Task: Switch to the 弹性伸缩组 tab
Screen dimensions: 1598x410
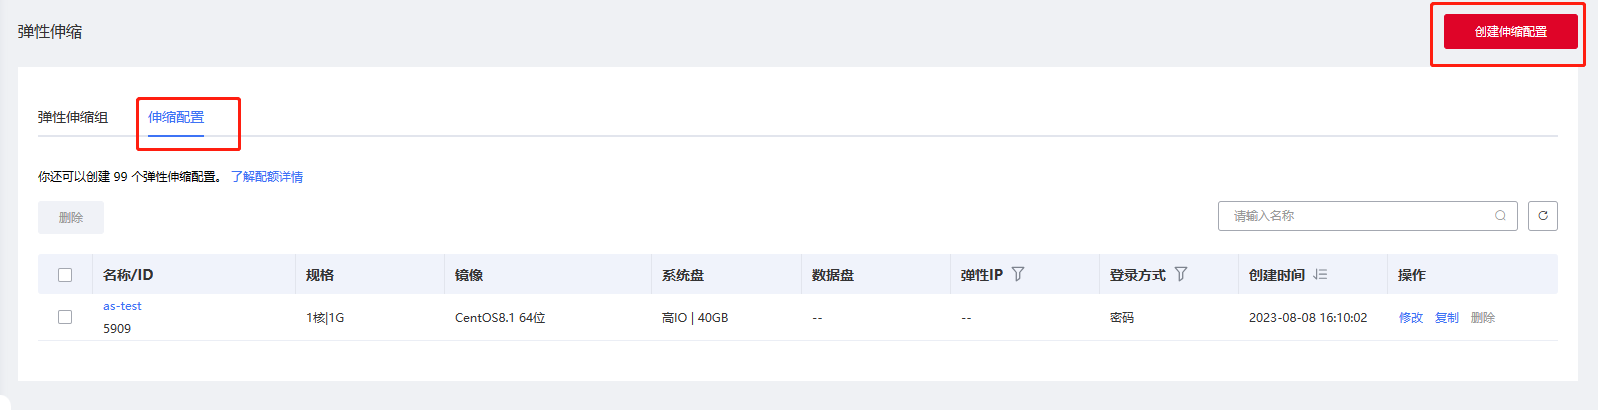Action: point(73,117)
